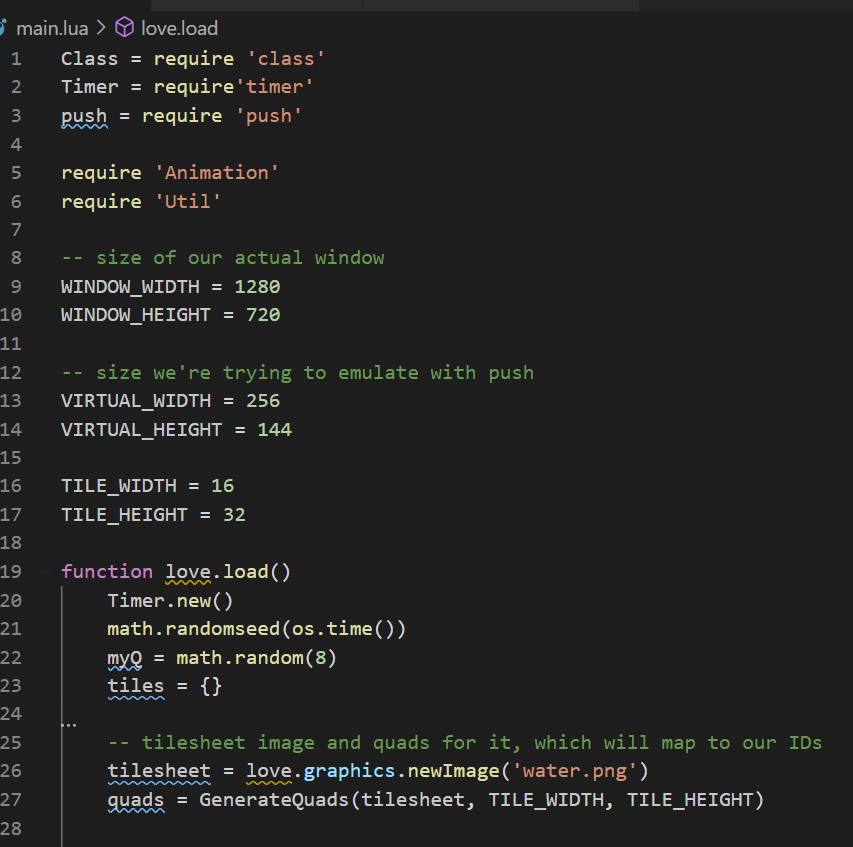Click math.random(8) on line 22
Screen dimensions: 853x847
(x=256, y=658)
